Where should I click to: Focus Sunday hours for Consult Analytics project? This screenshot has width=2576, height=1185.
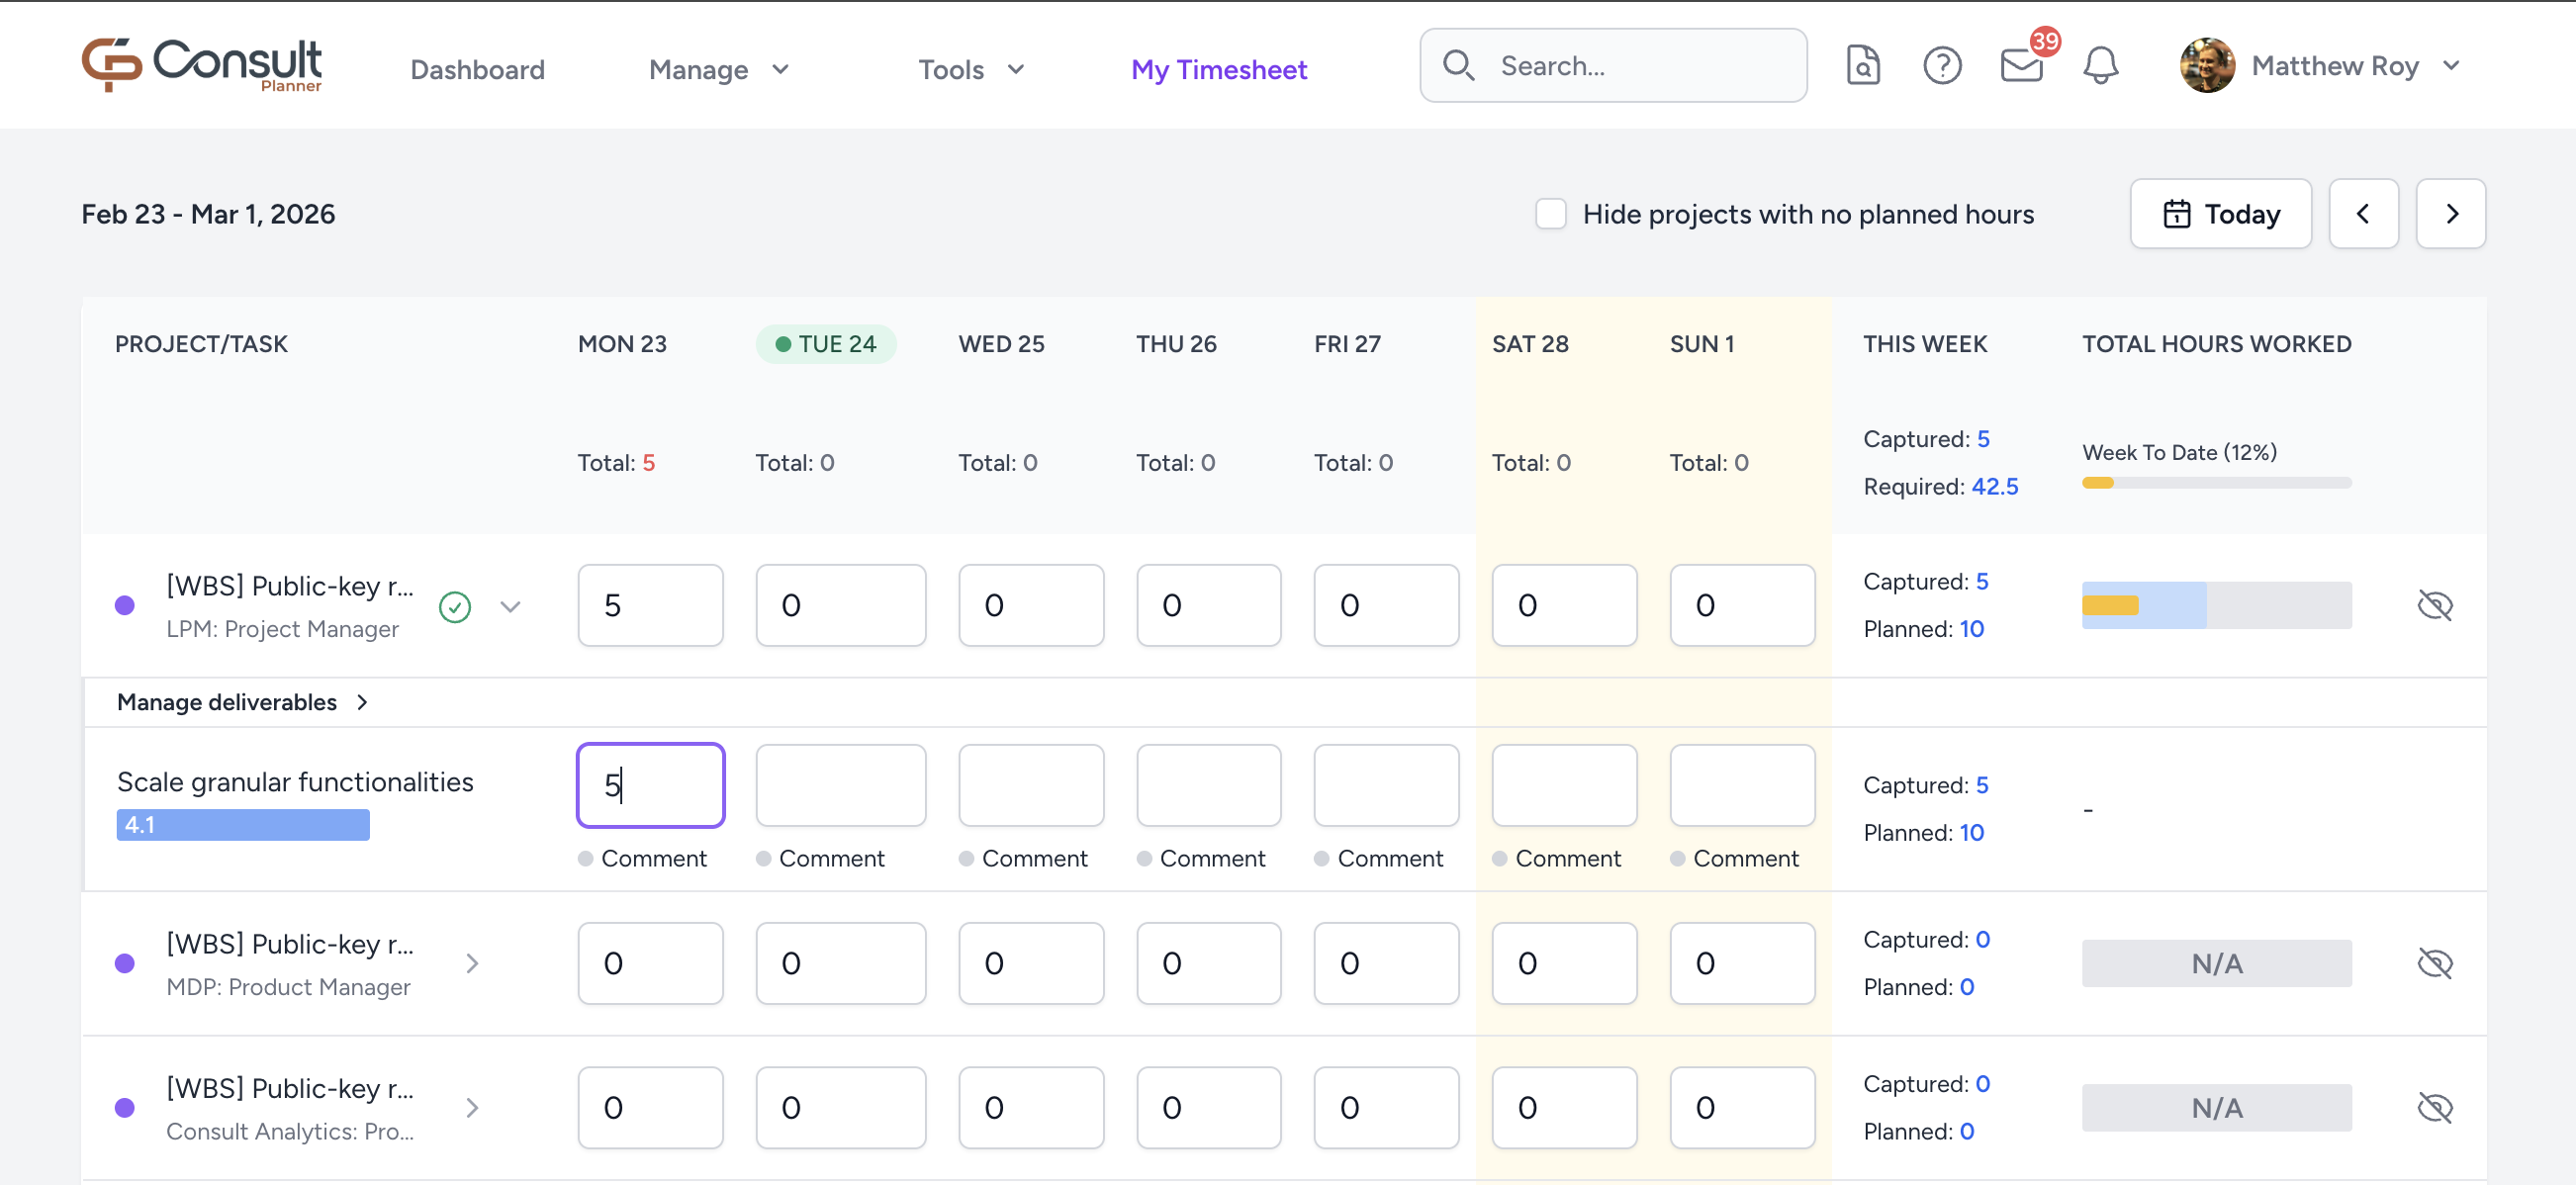coord(1742,1108)
